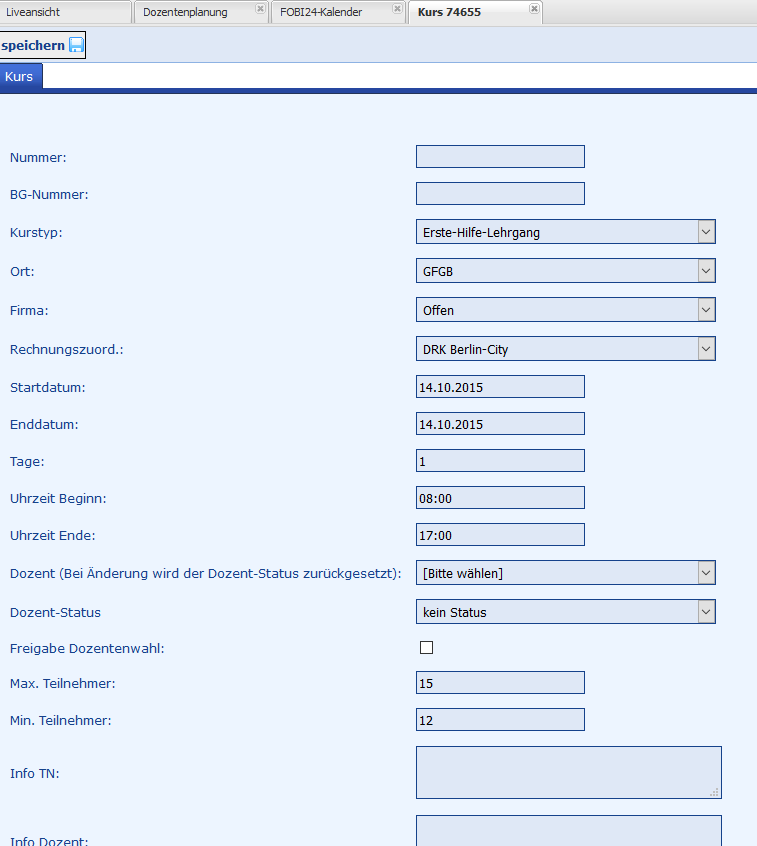Expand the Ort dropdown showing GFGB
Screen dimensions: 757x846
pos(565,271)
